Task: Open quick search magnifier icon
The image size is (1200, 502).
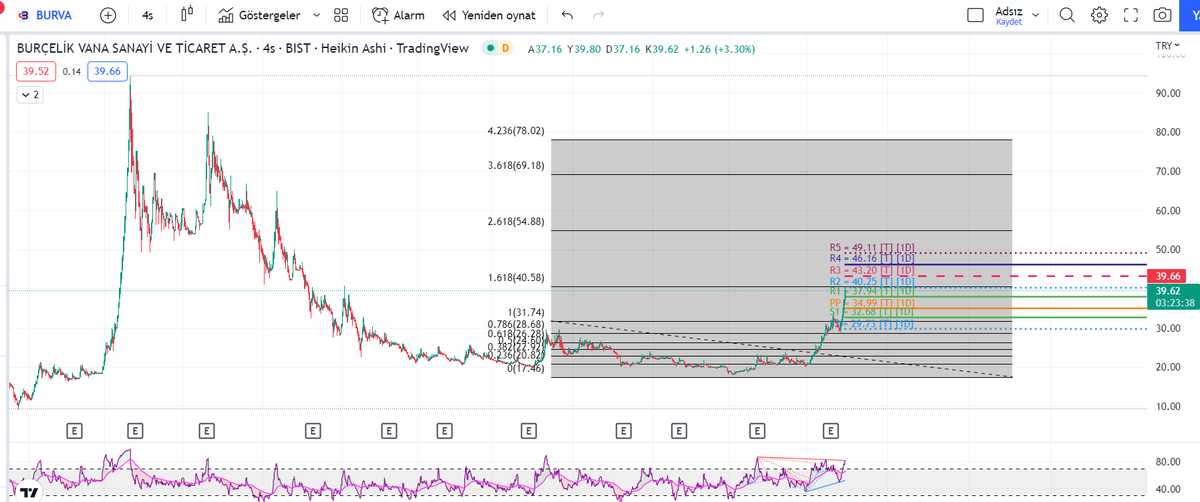Action: pyautogui.click(x=1067, y=15)
